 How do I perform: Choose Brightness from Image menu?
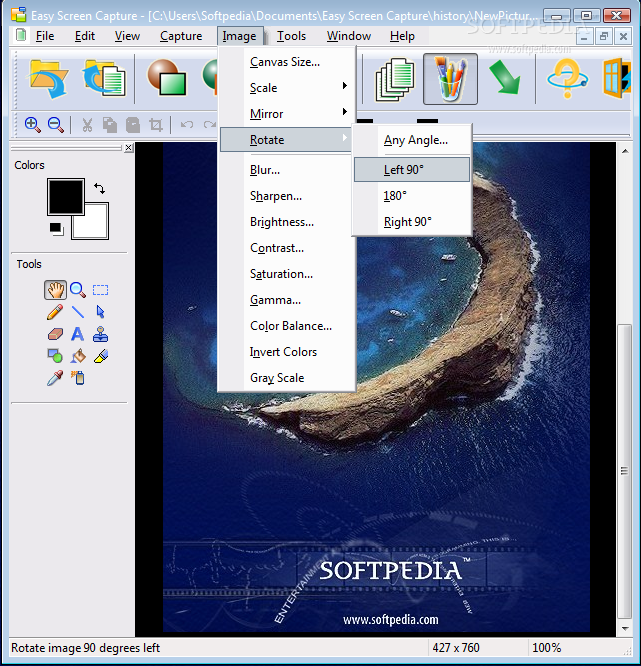(x=287, y=222)
